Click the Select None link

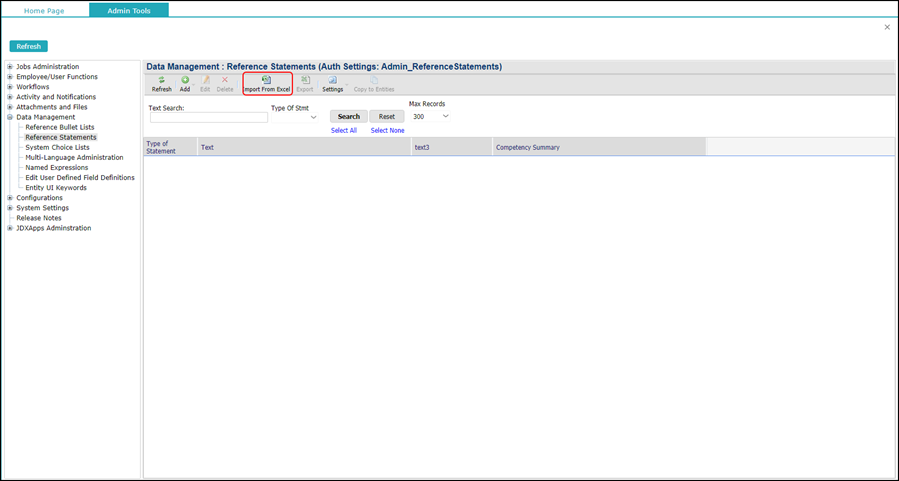coord(387,131)
